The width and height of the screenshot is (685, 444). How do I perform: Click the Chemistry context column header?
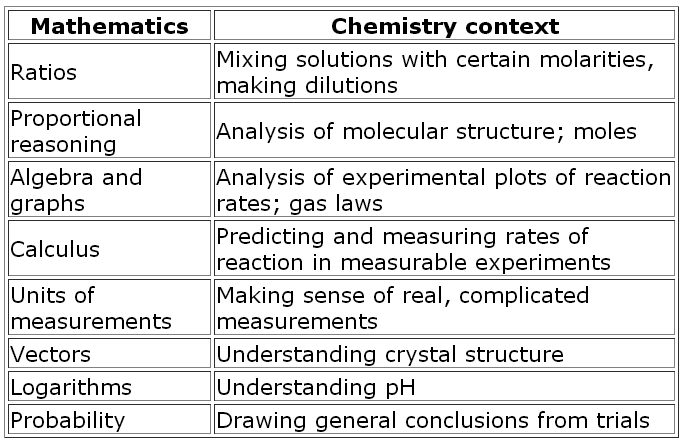pos(444,26)
